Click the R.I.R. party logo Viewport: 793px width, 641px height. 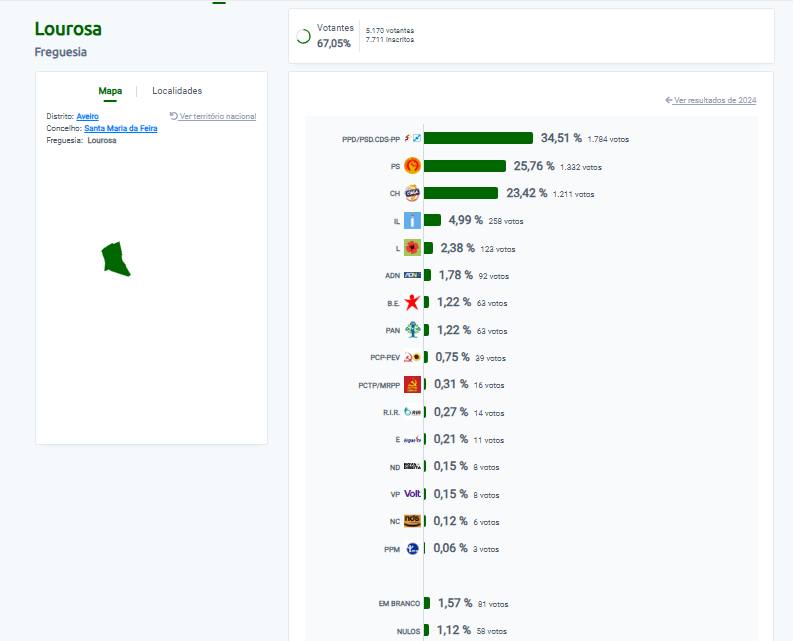412,412
